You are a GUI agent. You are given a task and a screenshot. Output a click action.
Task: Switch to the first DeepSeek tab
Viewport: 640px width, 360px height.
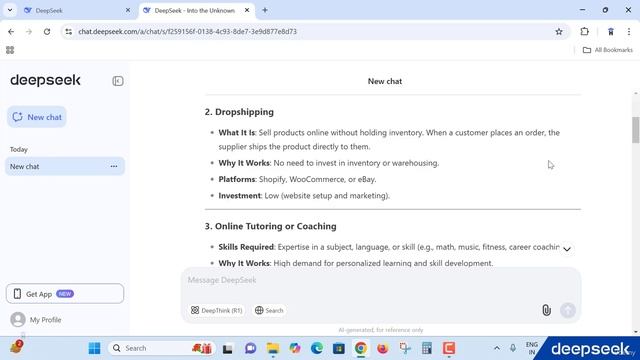(78, 11)
